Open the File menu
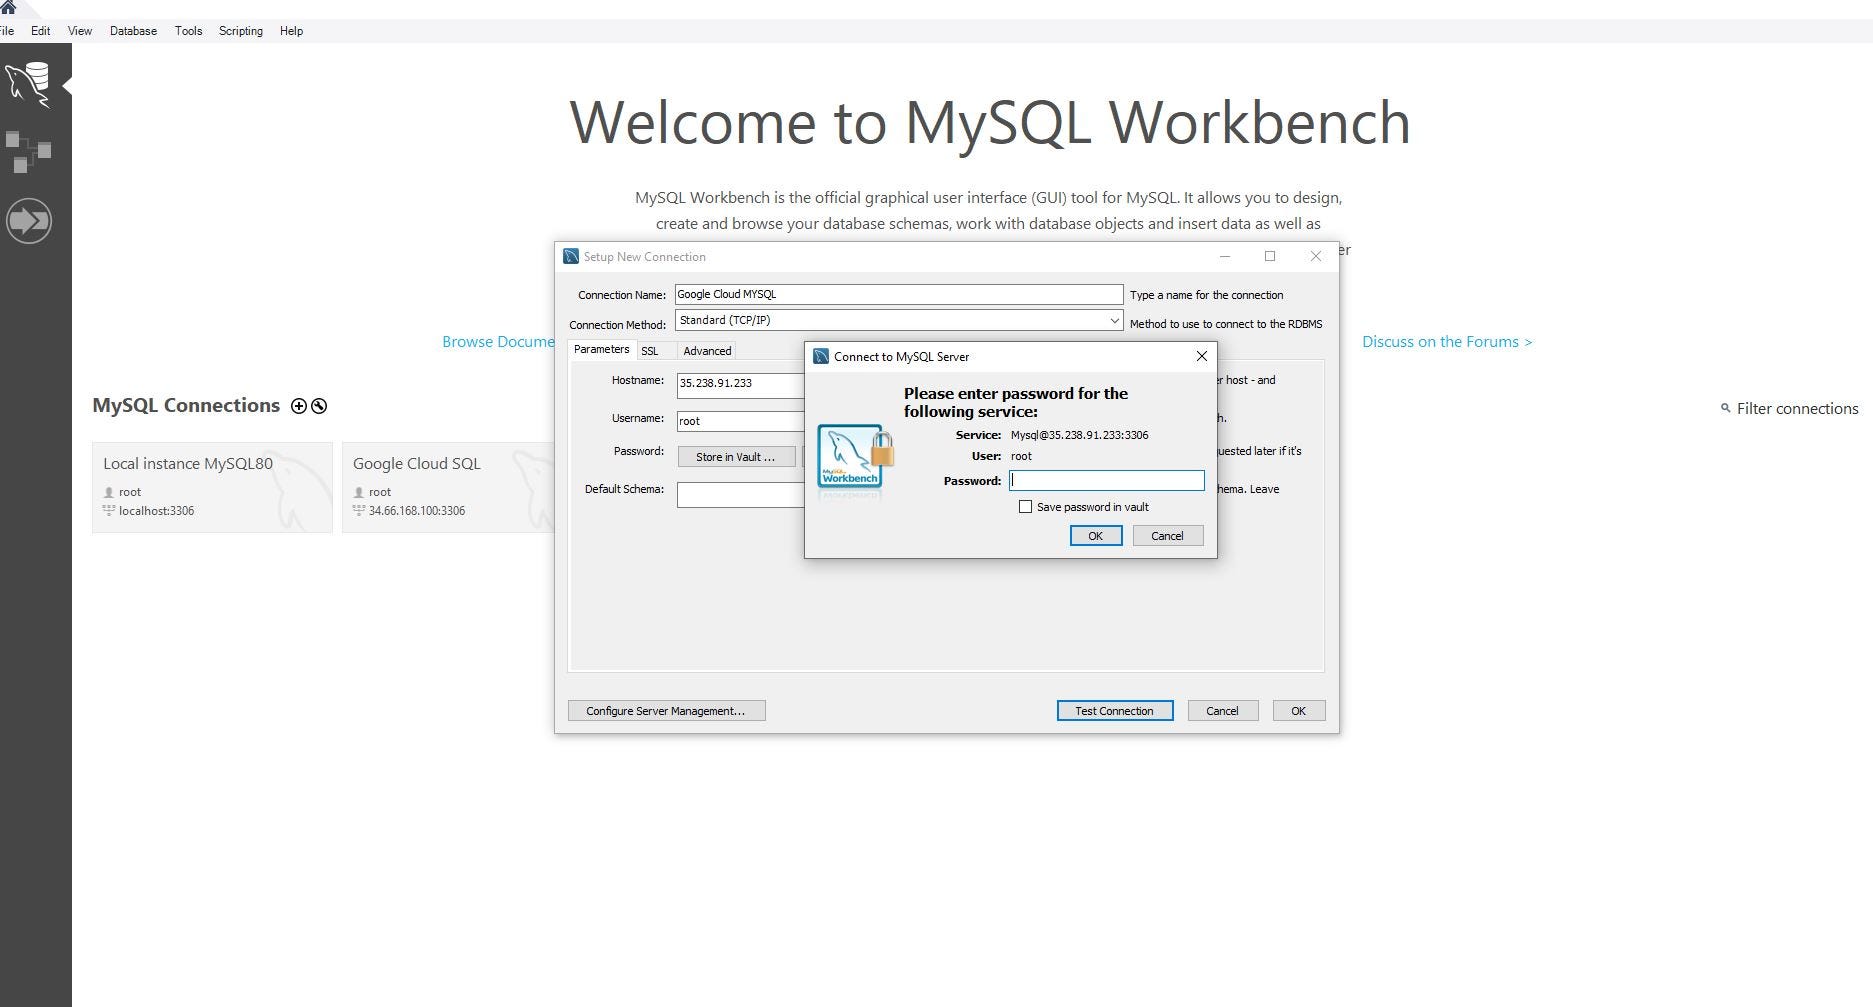Viewport: 1873px width, 1007px height. (x=6, y=31)
